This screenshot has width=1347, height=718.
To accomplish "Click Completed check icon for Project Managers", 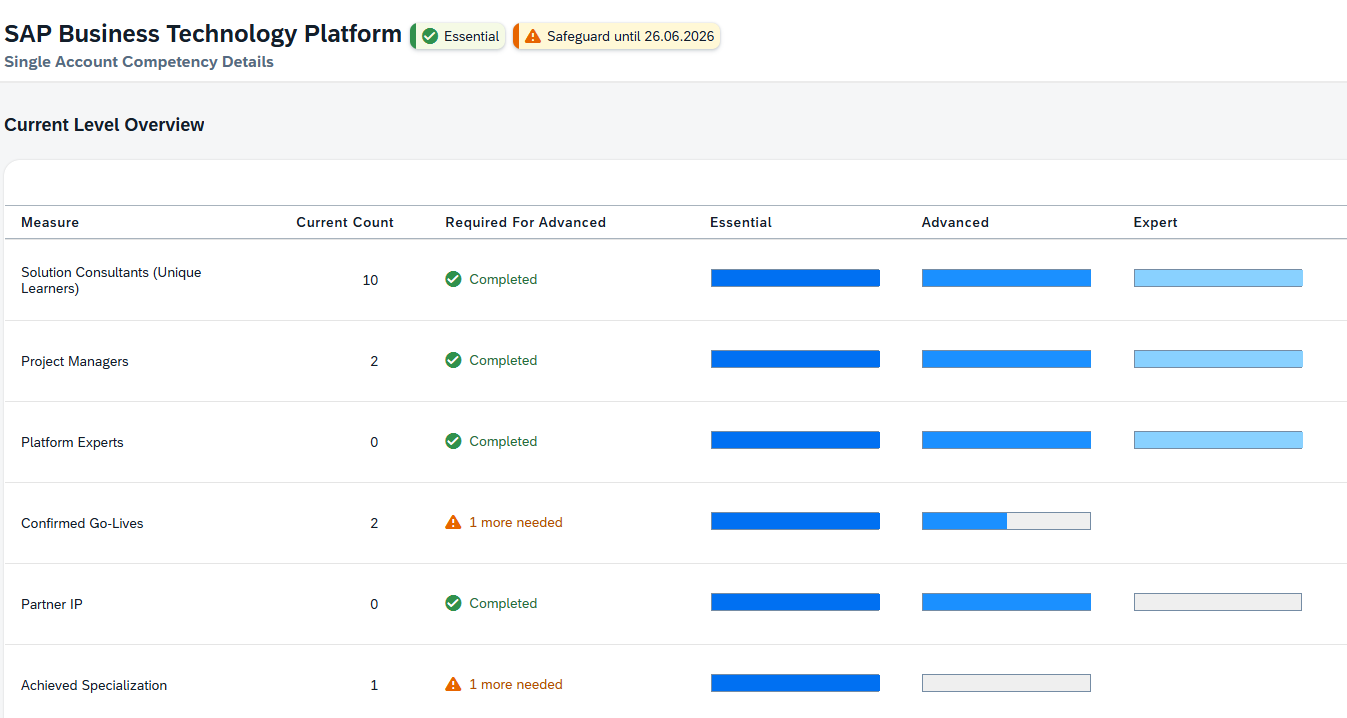I will point(453,360).
